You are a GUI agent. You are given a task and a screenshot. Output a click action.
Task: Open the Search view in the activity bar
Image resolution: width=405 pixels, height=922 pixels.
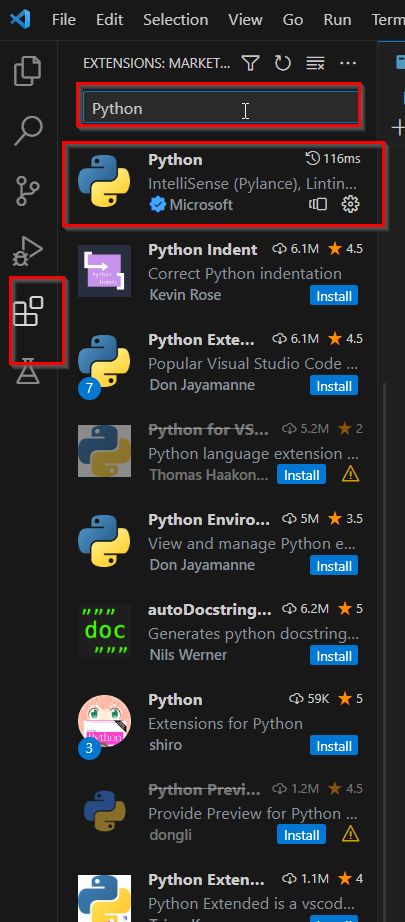[28, 131]
